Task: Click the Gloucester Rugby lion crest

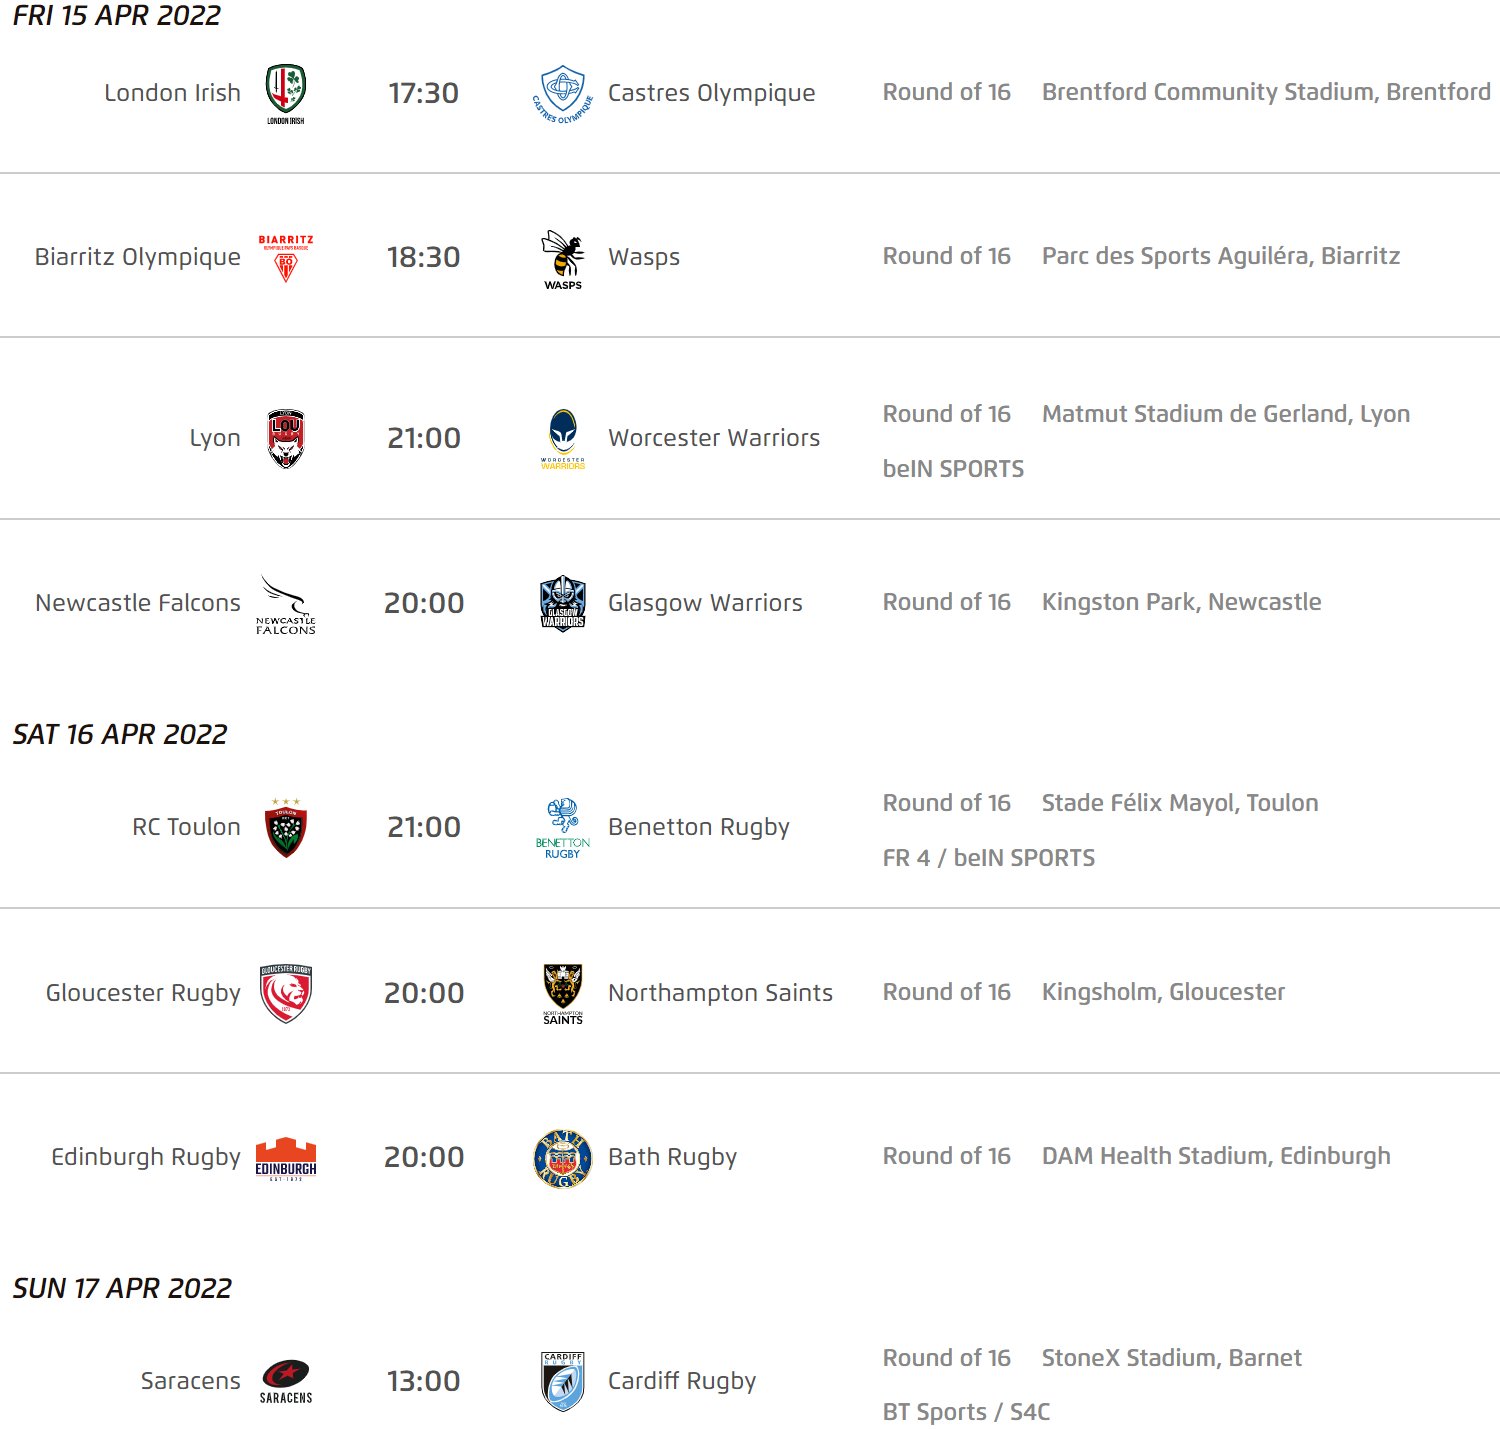Action: coord(286,993)
